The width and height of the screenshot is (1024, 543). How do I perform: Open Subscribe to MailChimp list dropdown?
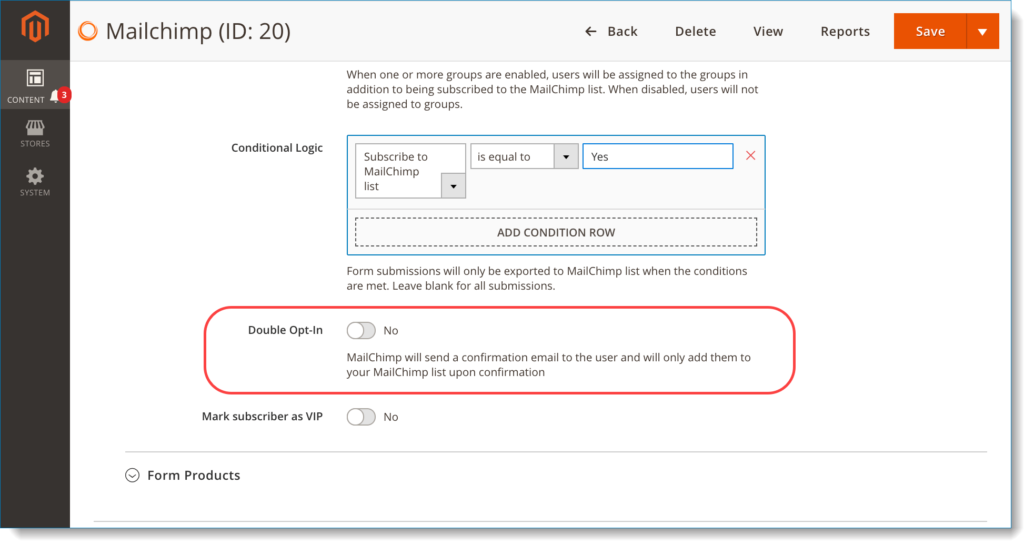pyautogui.click(x=410, y=171)
